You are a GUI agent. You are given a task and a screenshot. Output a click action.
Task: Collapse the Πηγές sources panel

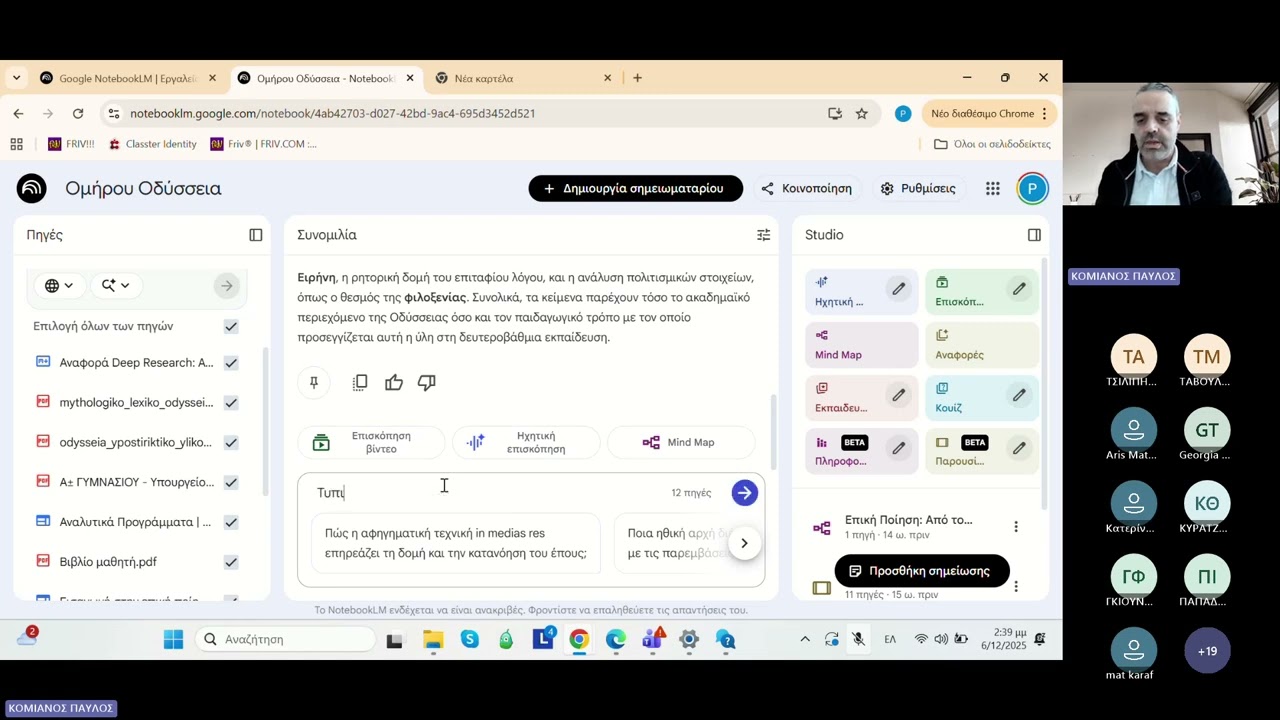256,235
